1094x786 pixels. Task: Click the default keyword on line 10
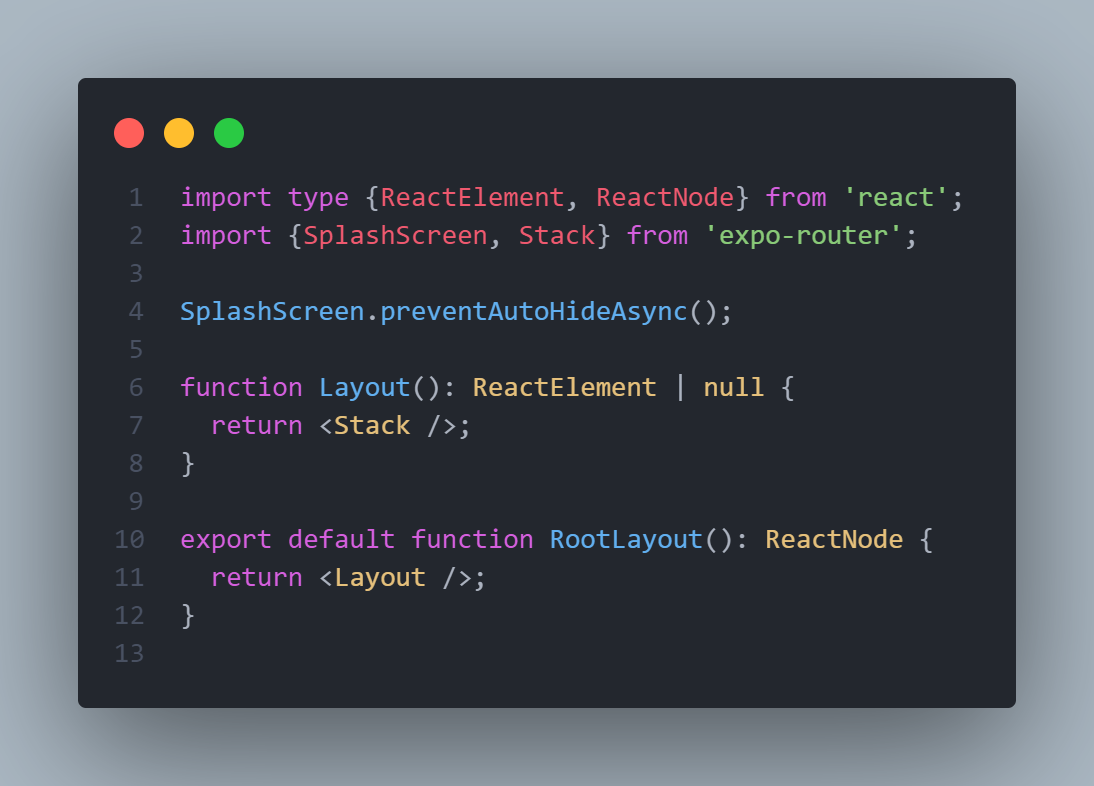341,540
